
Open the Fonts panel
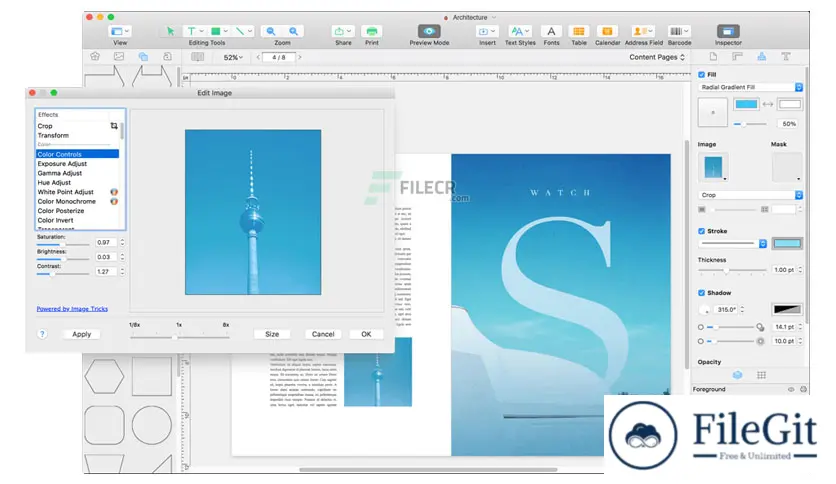point(551,31)
